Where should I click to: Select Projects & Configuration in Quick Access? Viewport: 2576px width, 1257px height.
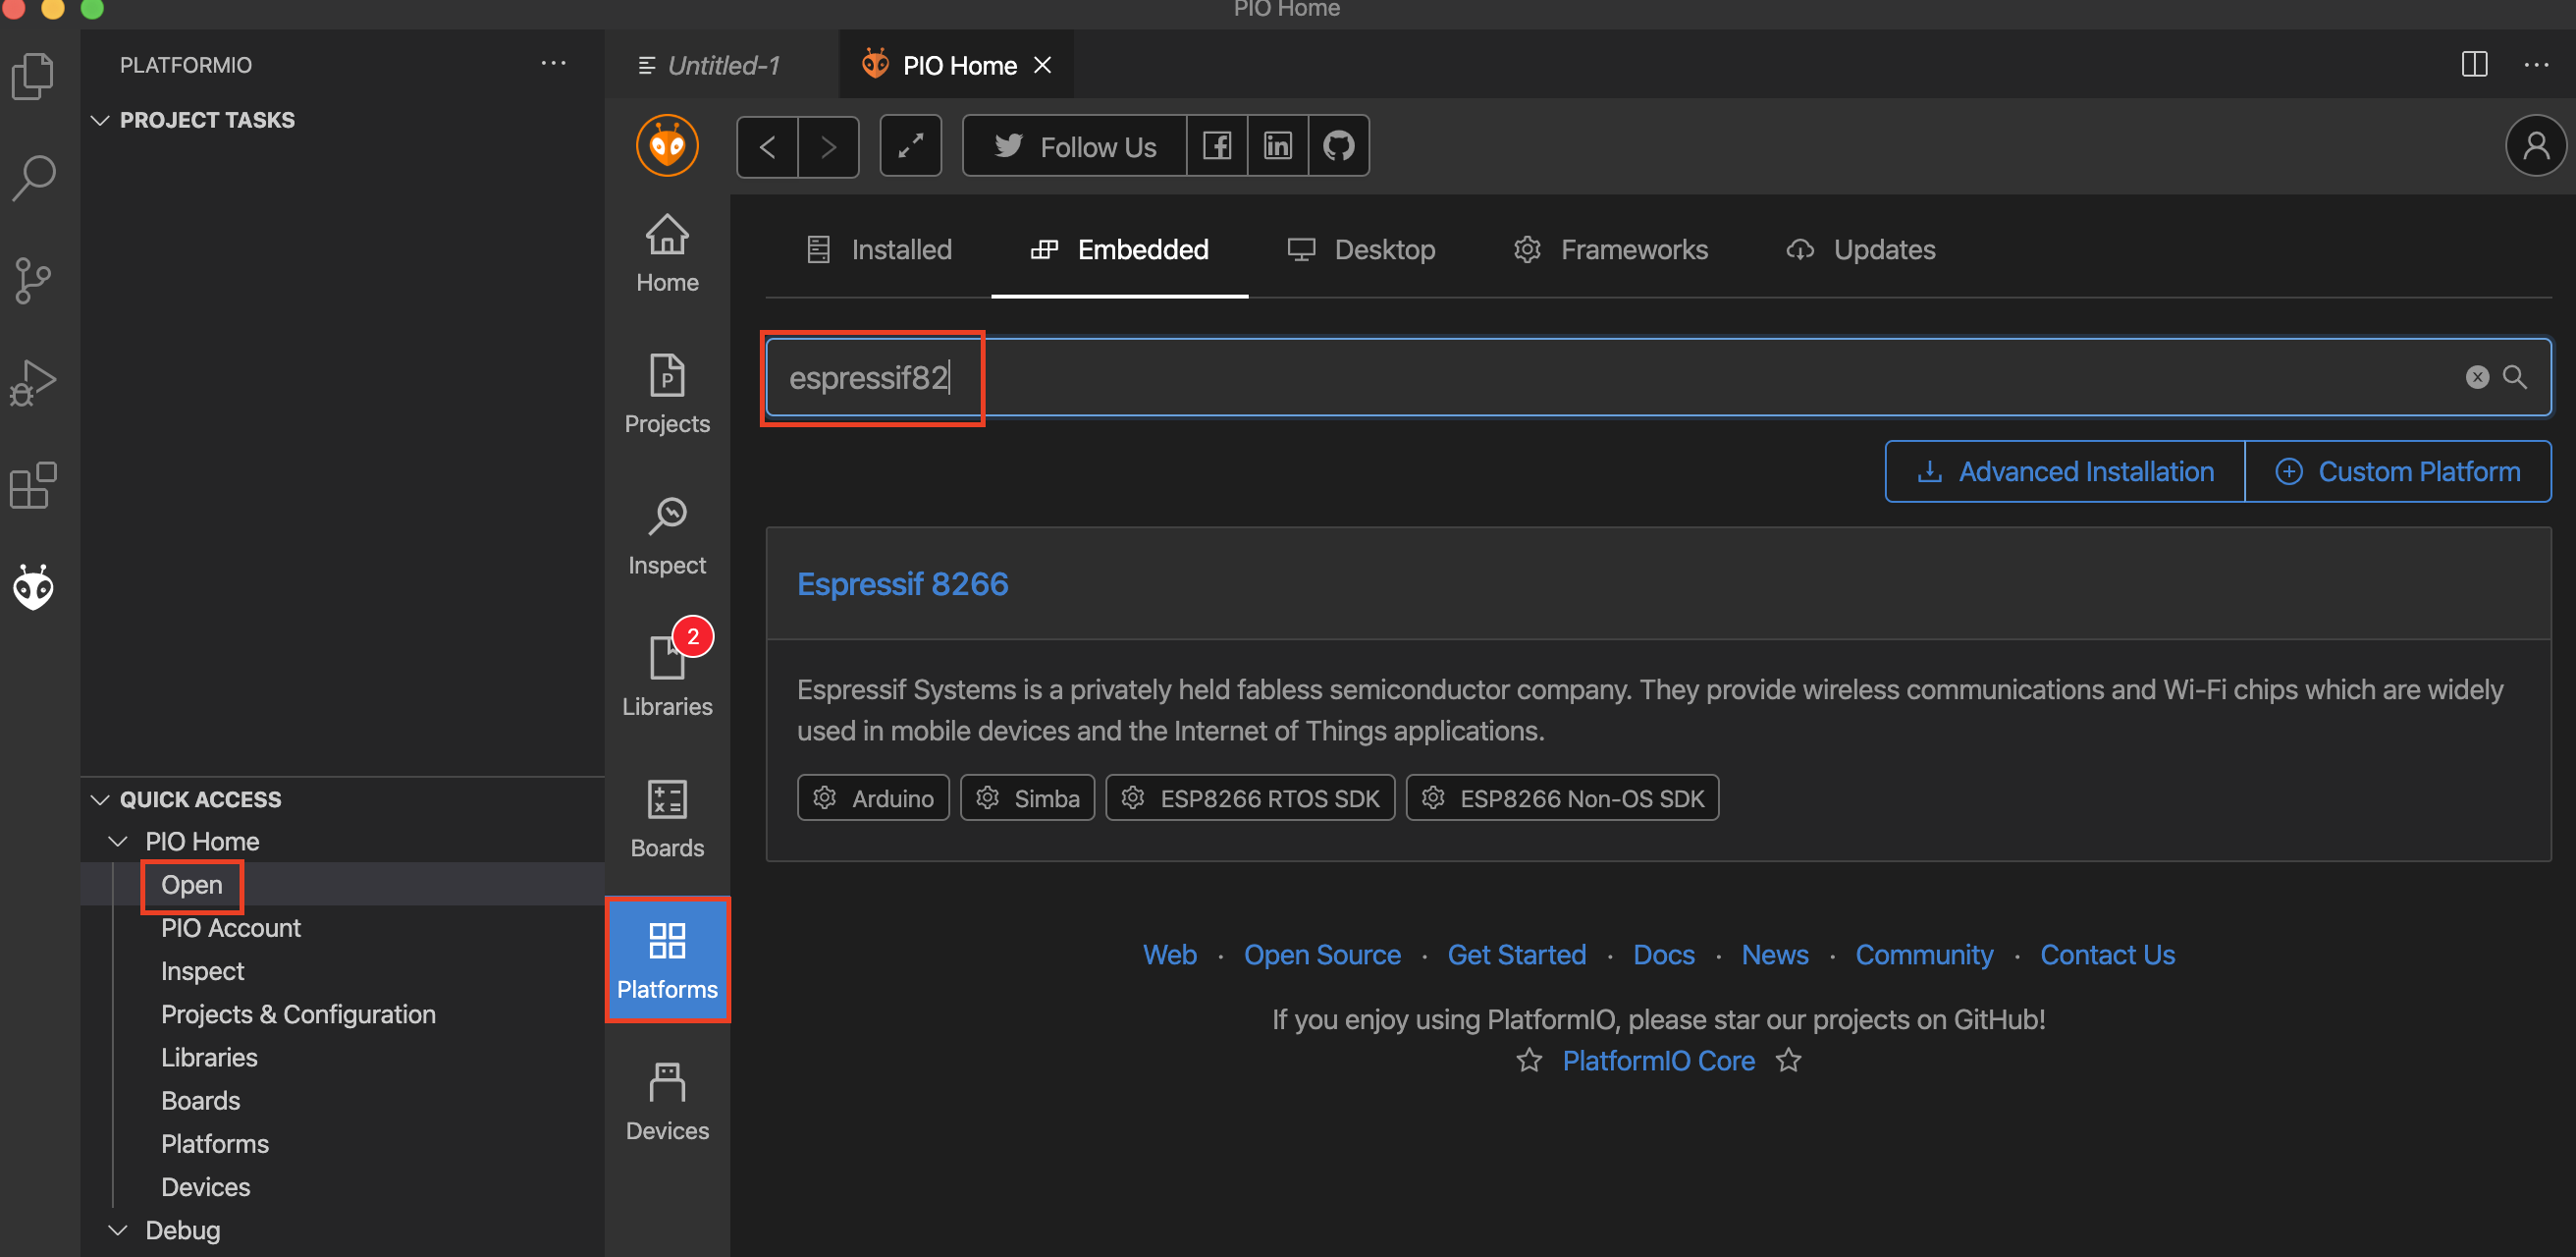pos(298,1014)
